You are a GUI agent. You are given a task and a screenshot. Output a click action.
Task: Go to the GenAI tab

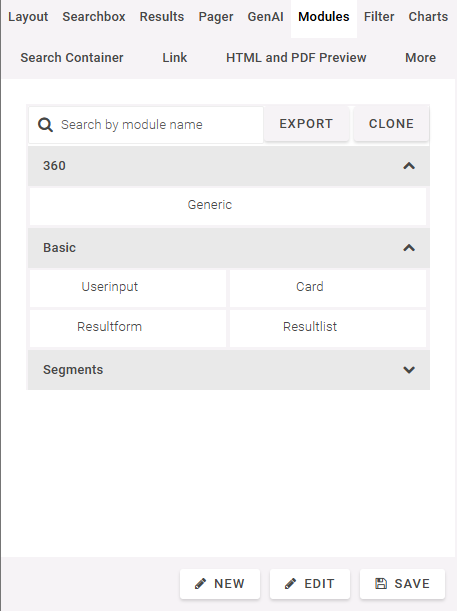265,17
